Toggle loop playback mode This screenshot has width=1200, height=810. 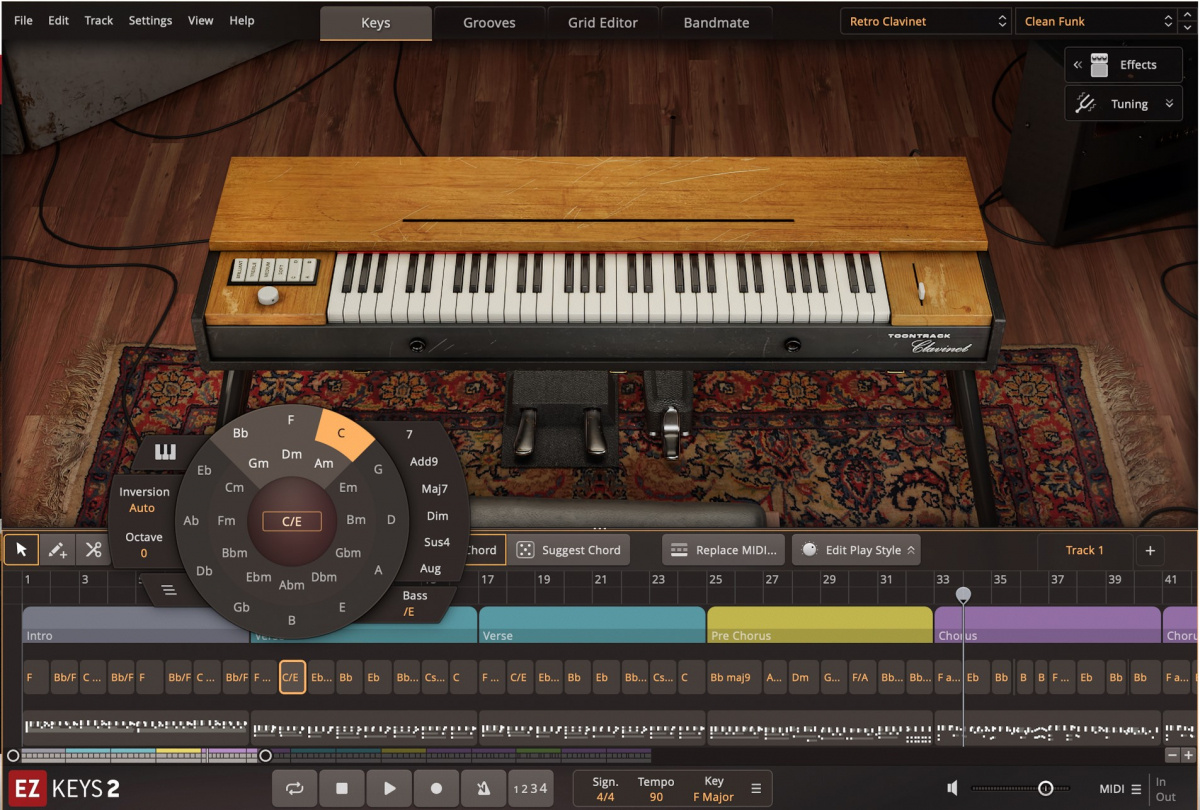[x=294, y=788]
